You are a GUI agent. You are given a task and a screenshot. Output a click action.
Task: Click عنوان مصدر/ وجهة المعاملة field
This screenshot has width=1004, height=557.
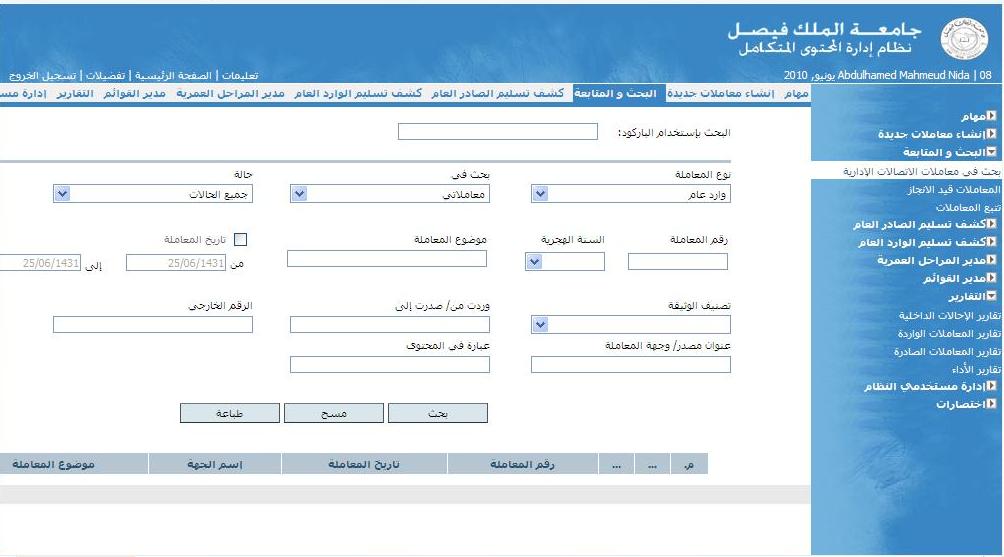pos(631,364)
